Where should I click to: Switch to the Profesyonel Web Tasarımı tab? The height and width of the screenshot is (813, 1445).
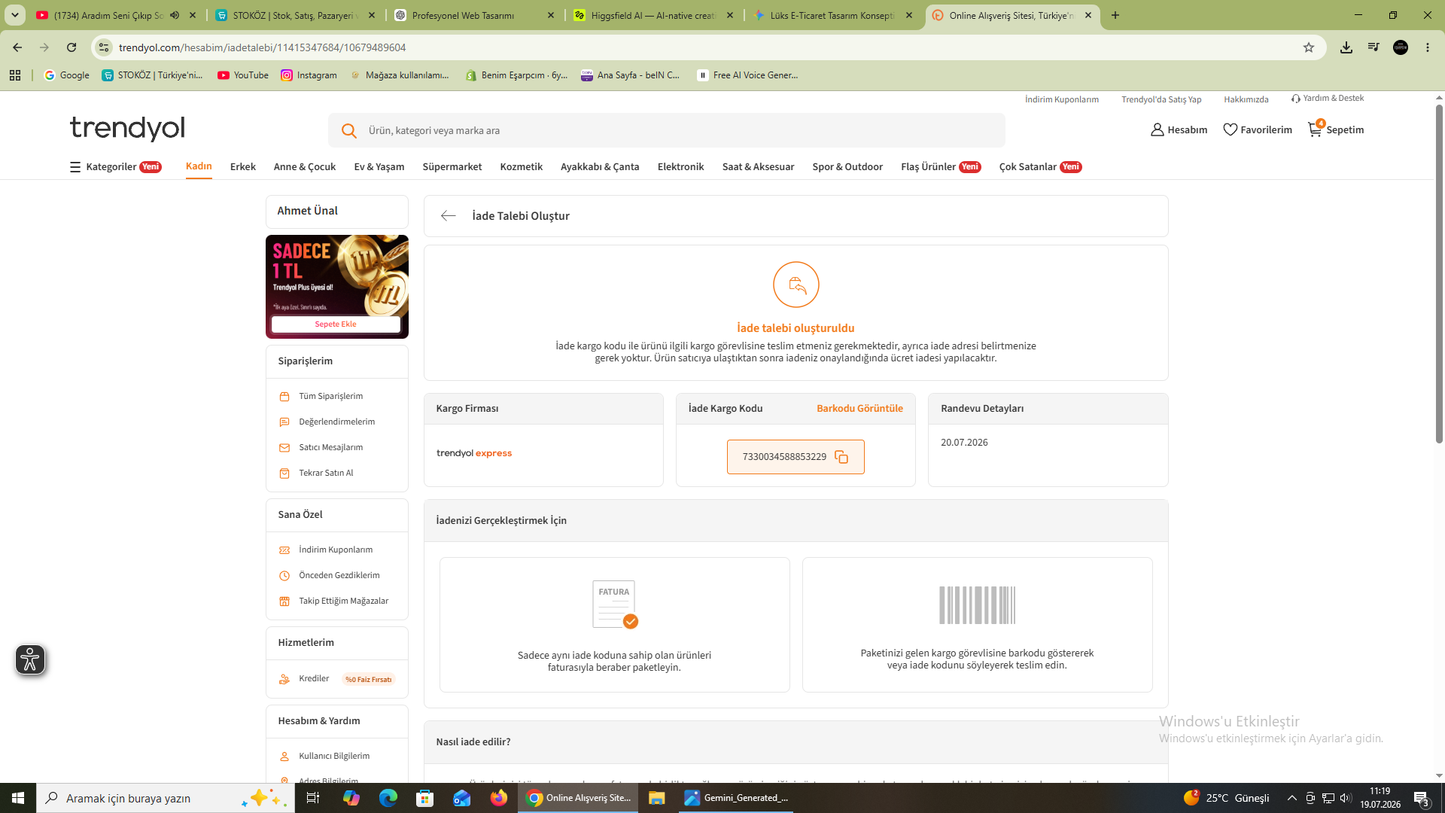click(x=475, y=15)
